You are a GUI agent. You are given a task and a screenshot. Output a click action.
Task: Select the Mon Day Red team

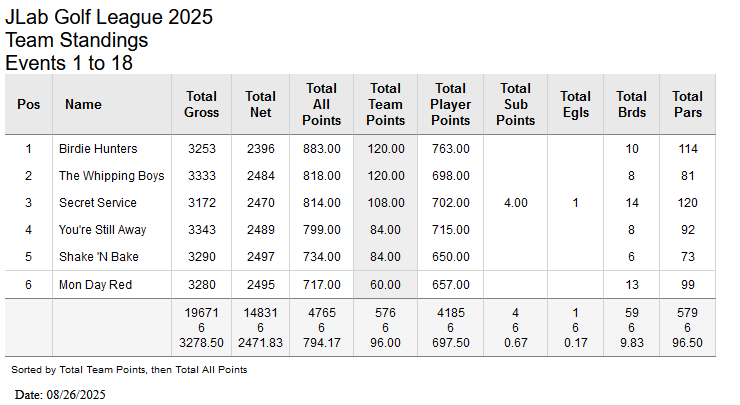point(96,285)
